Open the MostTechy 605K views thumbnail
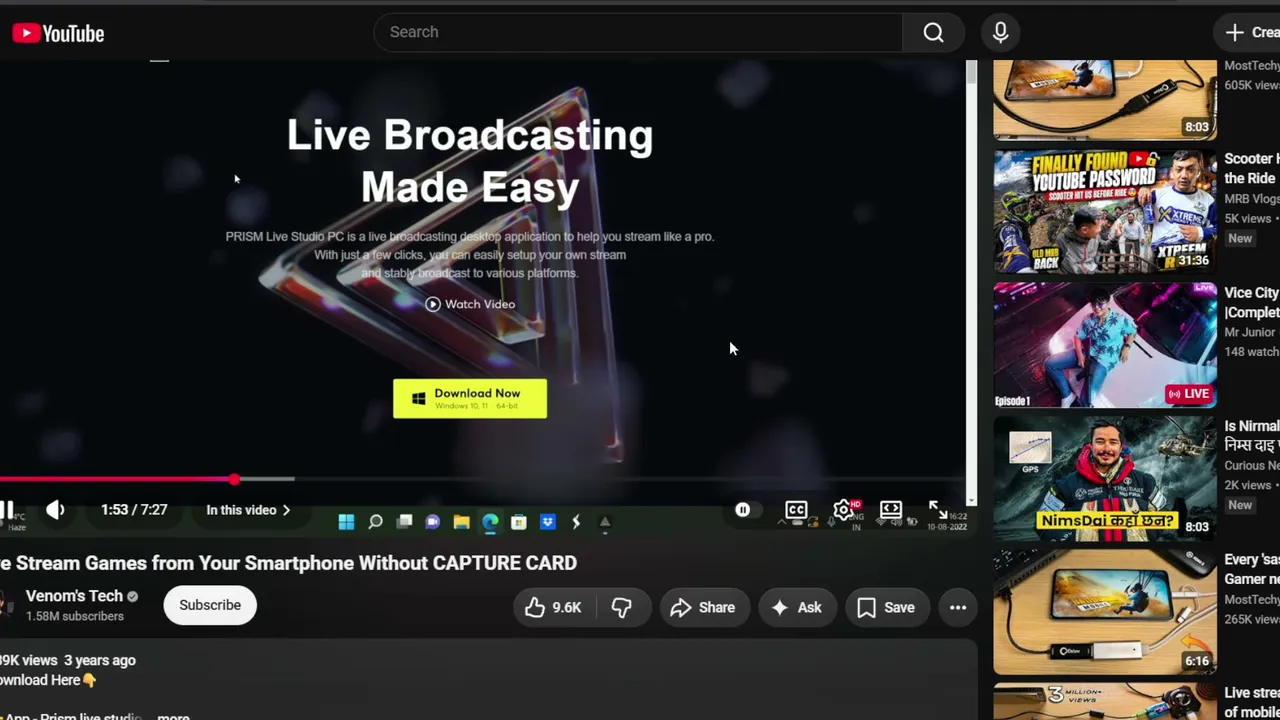1280x720 pixels. [1105, 99]
